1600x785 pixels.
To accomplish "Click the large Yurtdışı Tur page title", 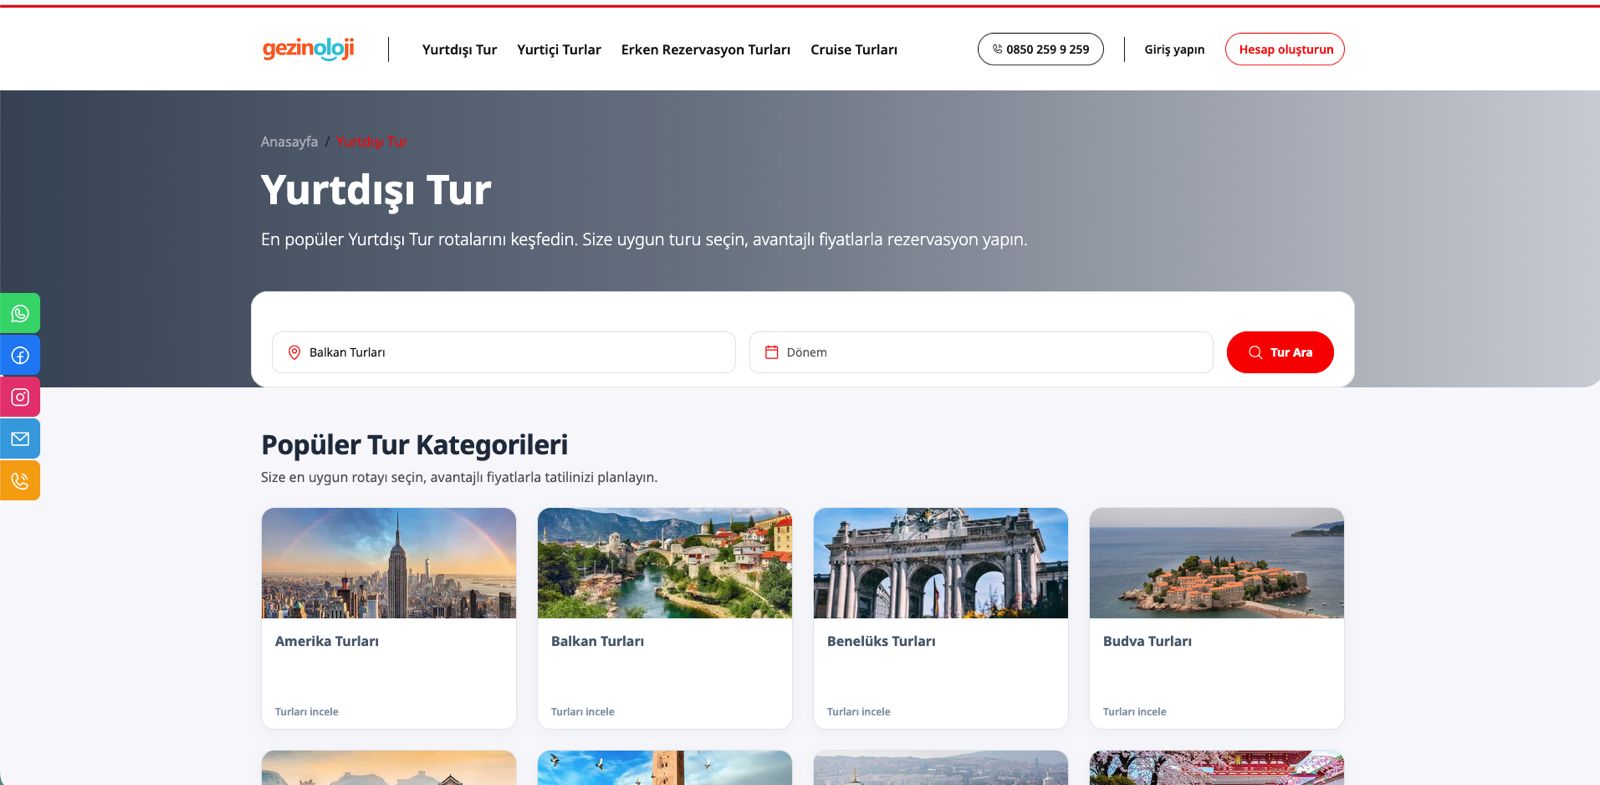I will click(x=376, y=190).
